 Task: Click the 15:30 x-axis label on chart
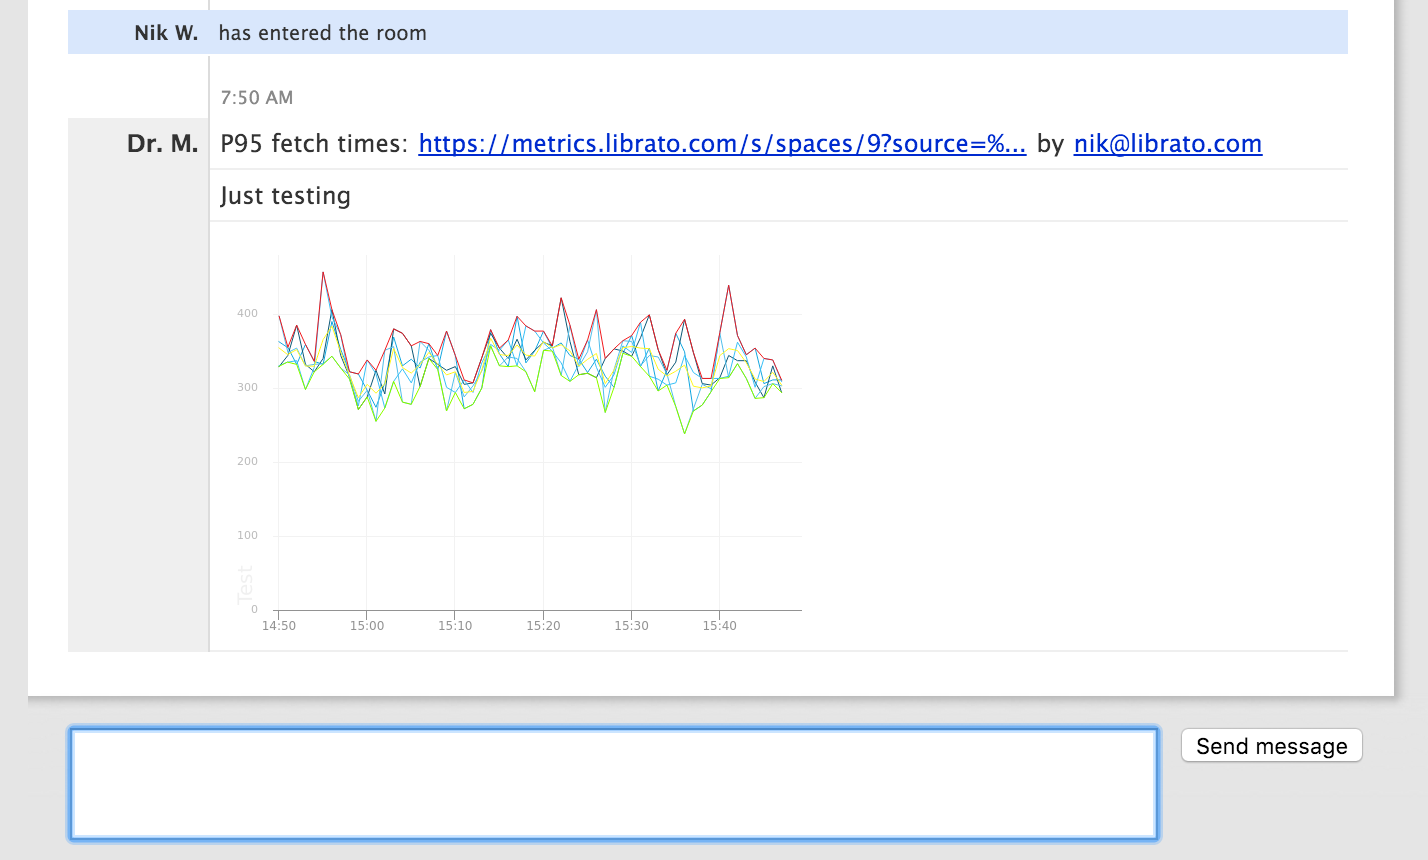coord(631,626)
